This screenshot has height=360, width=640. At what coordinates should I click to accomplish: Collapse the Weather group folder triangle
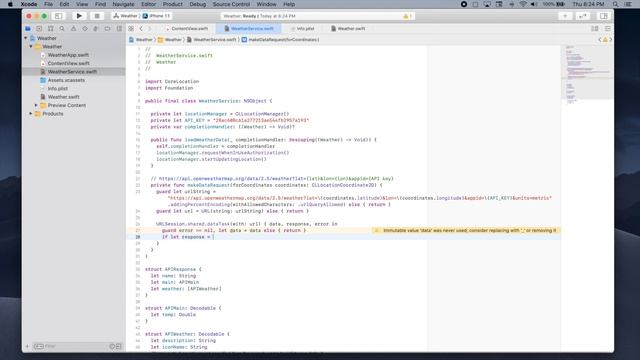click(31, 47)
